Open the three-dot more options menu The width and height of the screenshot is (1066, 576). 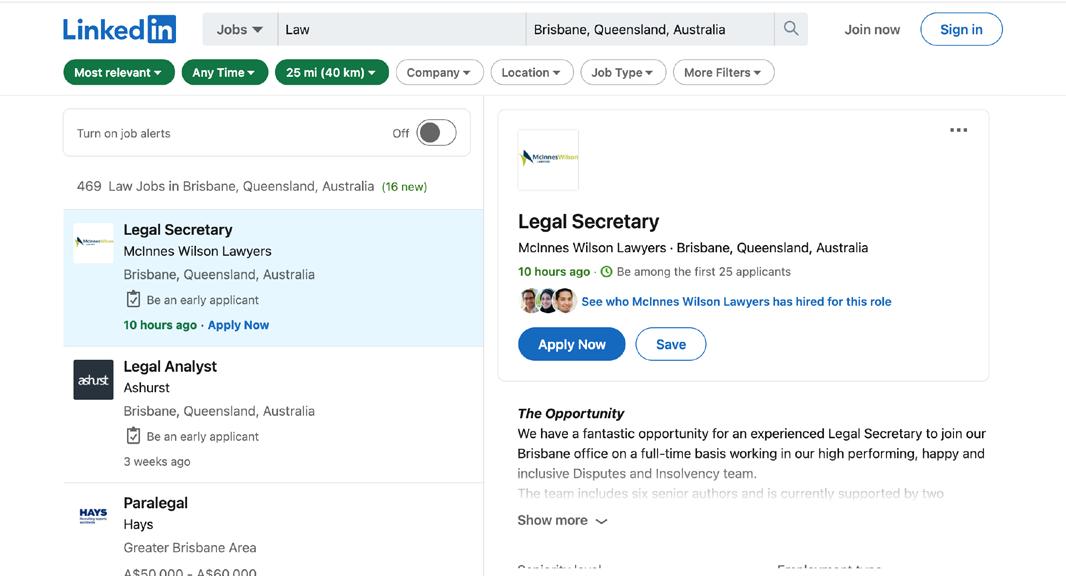(x=958, y=130)
